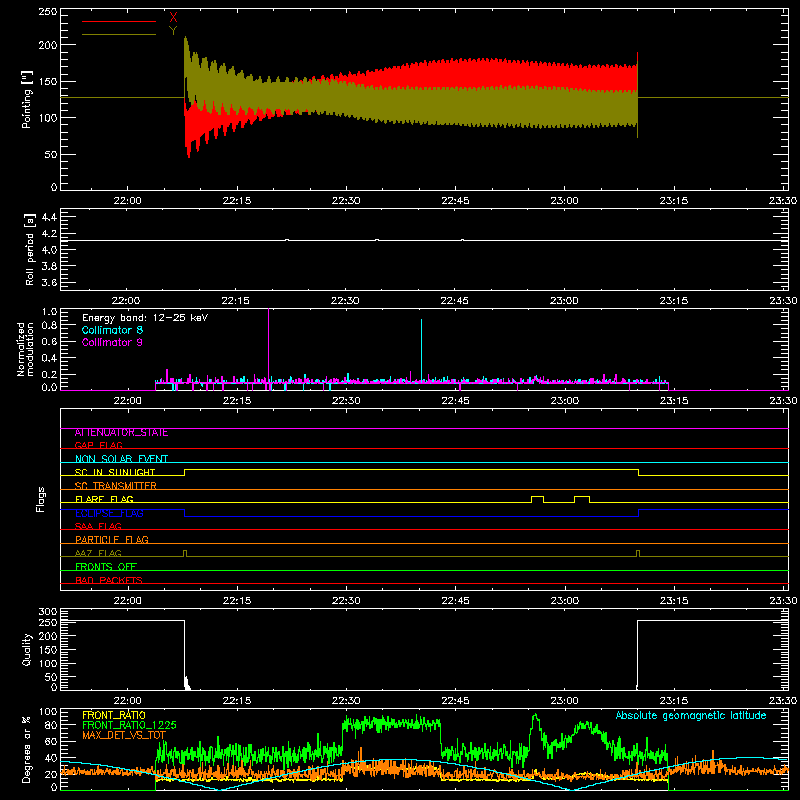Screen dimensions: 800x800
Task: Click the 23:30 time label under the Pointing panel
Action: pos(782,201)
